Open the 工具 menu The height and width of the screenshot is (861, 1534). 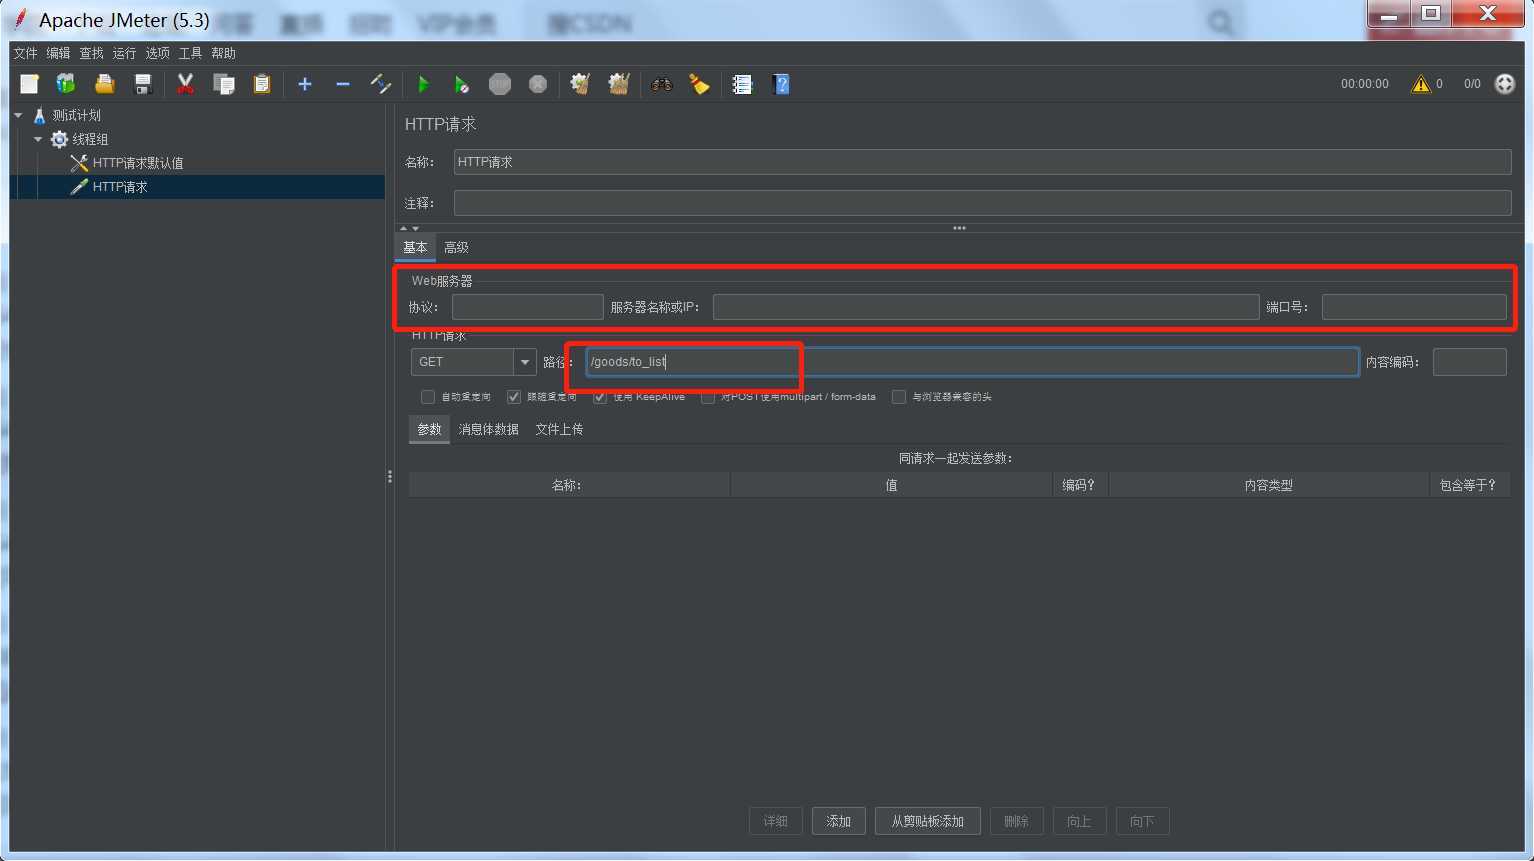[190, 53]
